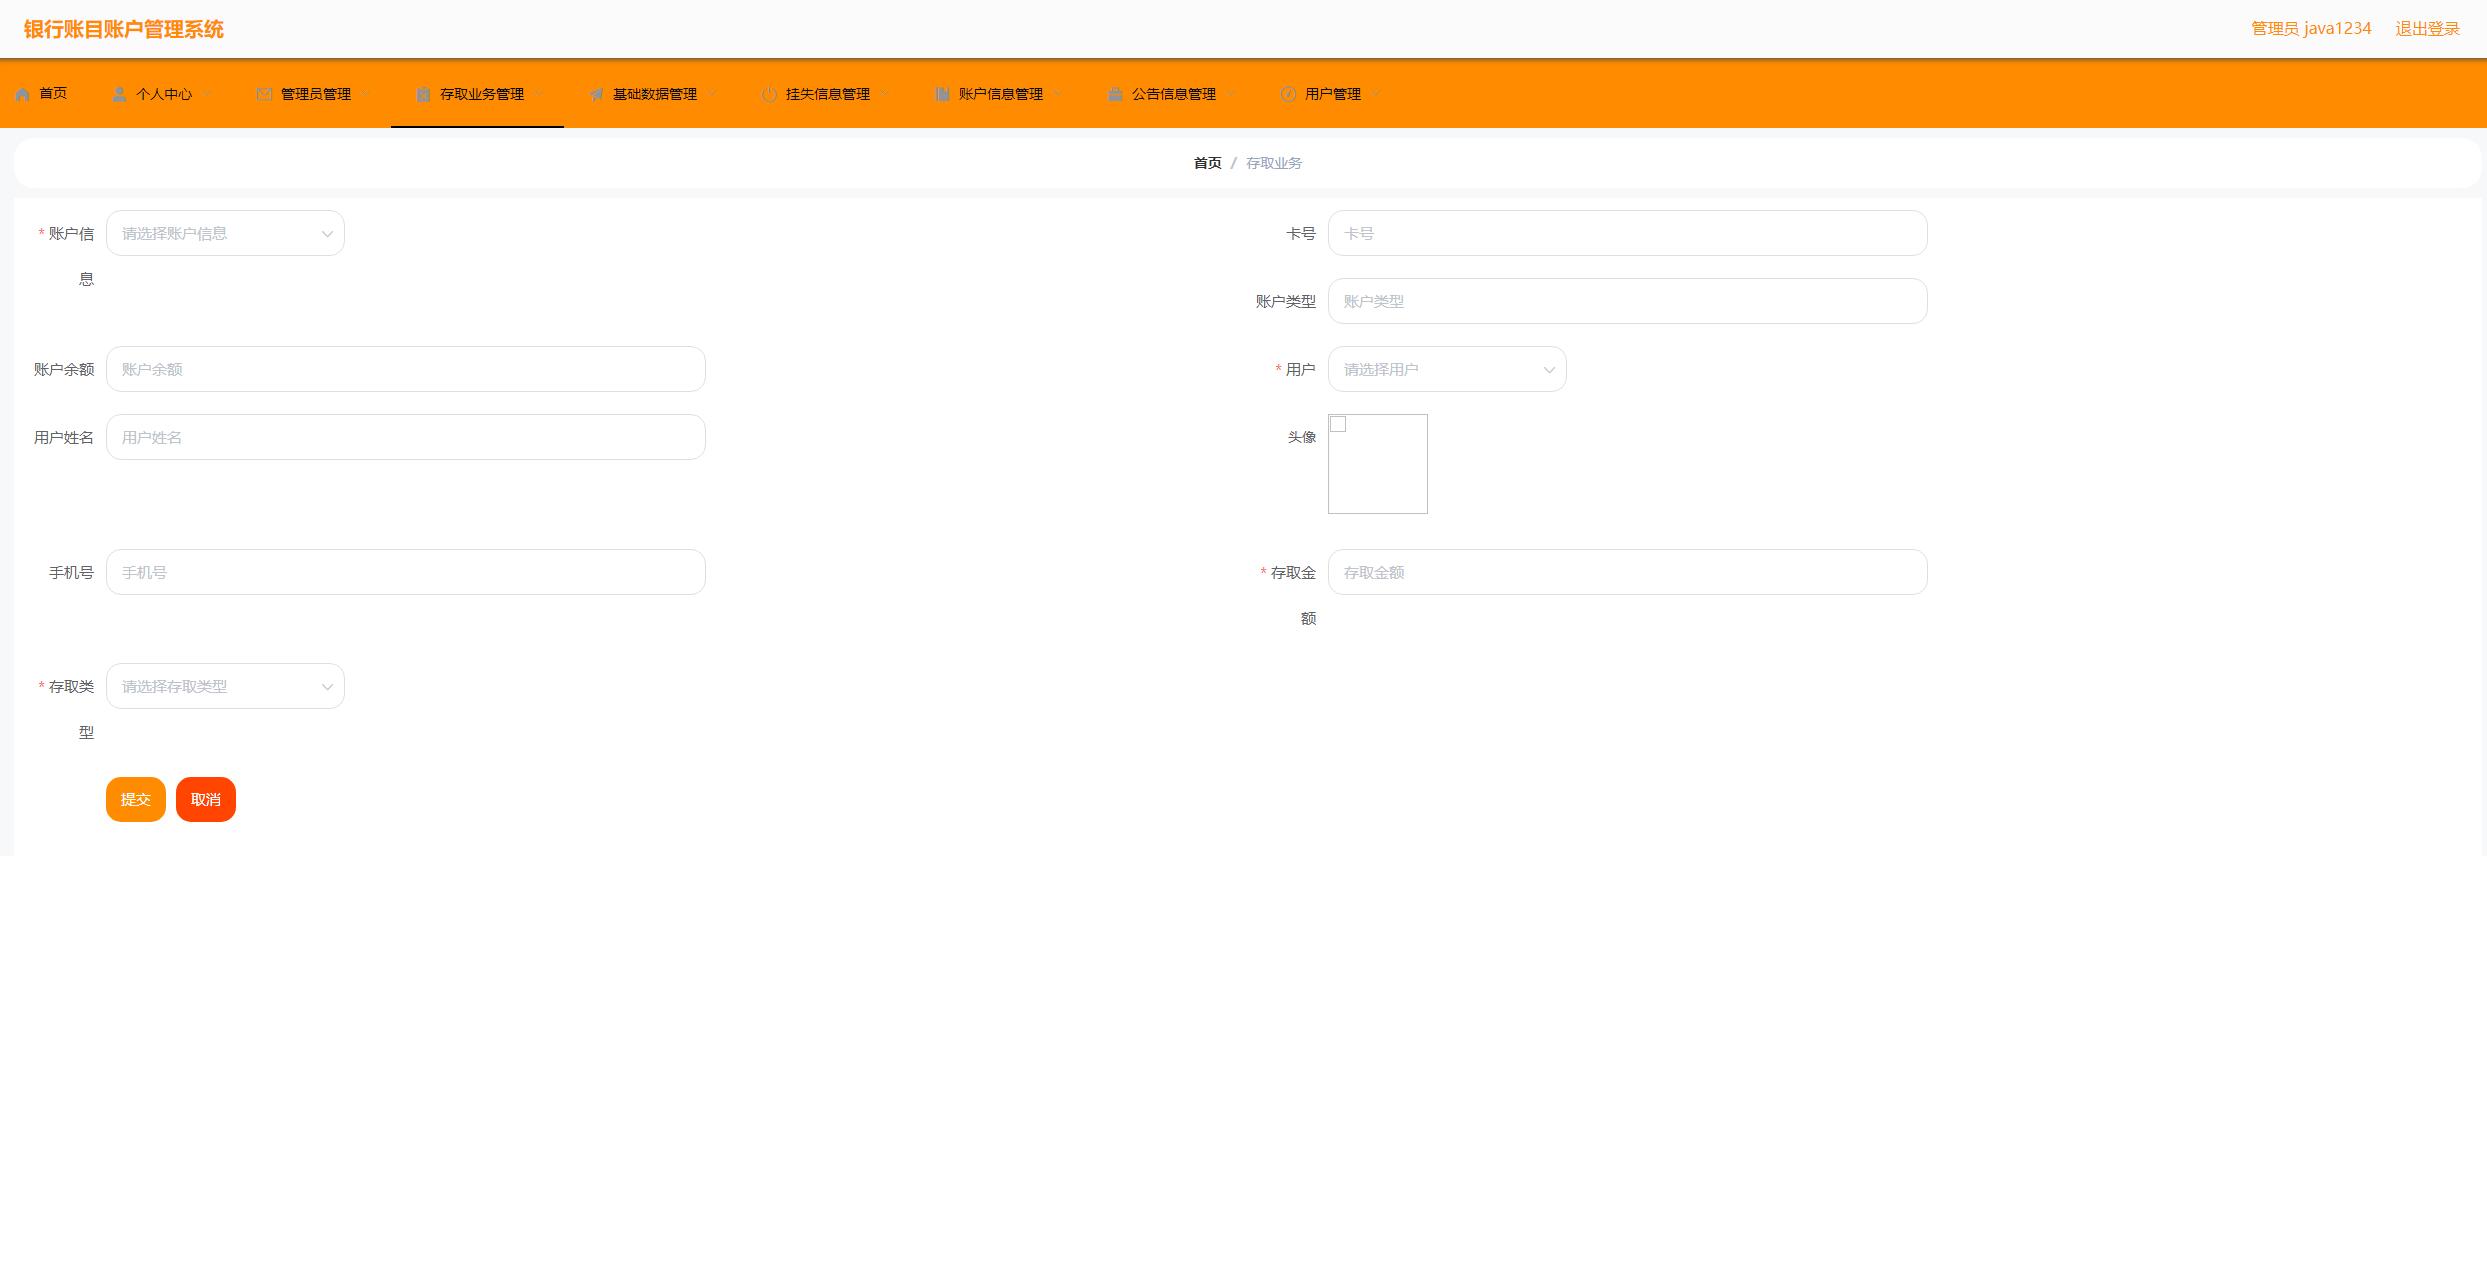Click the 首页 breadcrumb link
Image resolution: width=2487 pixels, height=1261 pixels.
[x=1207, y=163]
